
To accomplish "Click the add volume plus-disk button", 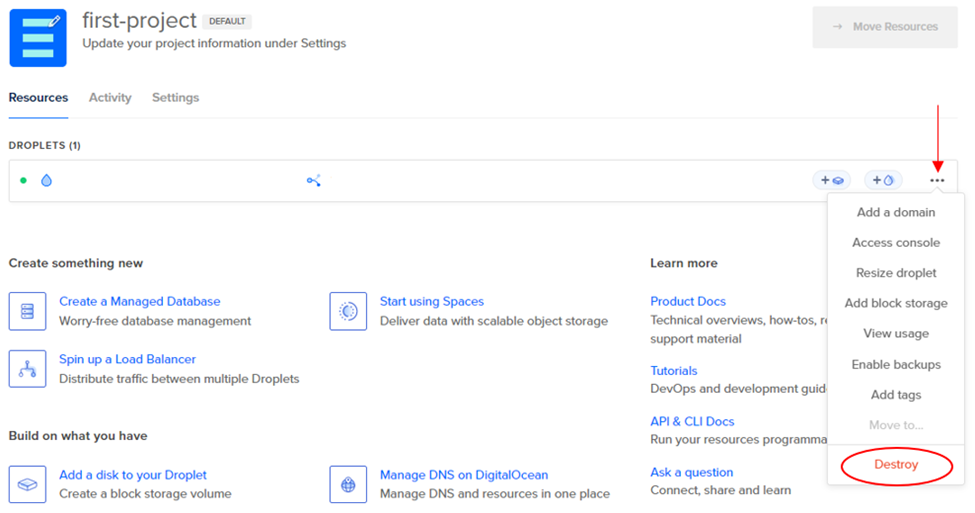I will point(831,180).
